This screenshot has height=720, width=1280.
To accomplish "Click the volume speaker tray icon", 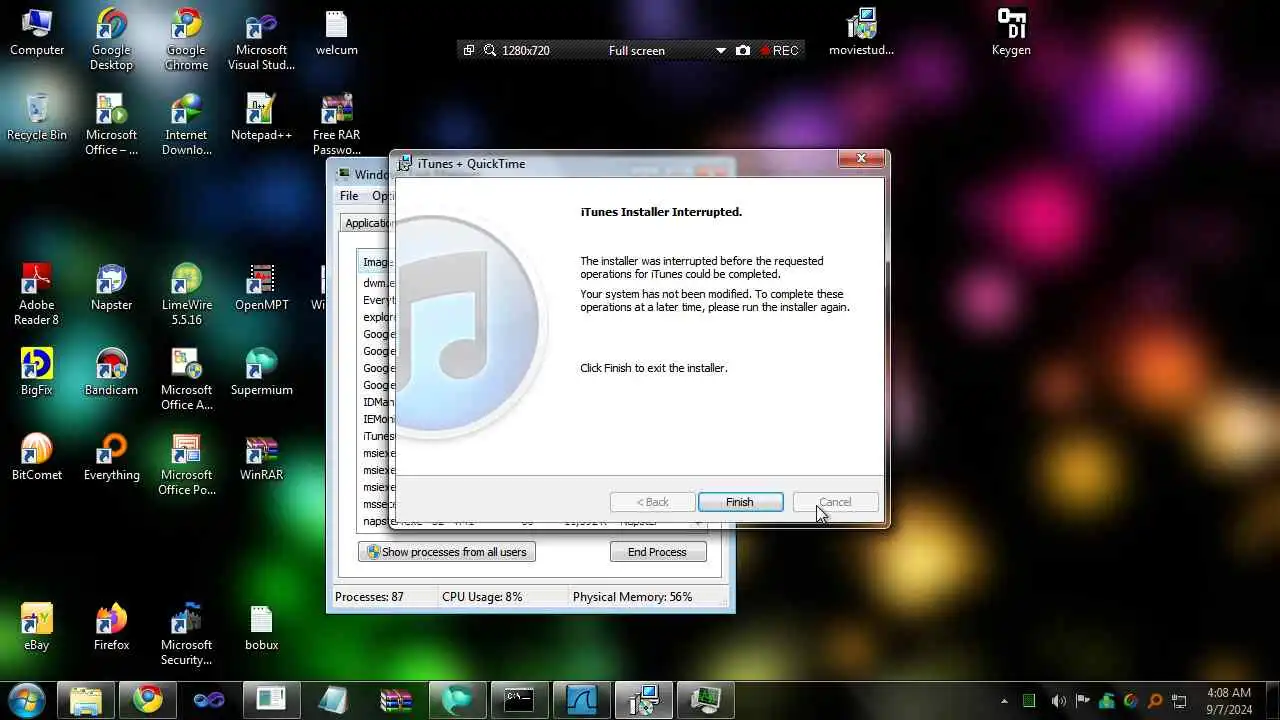I will (1058, 701).
